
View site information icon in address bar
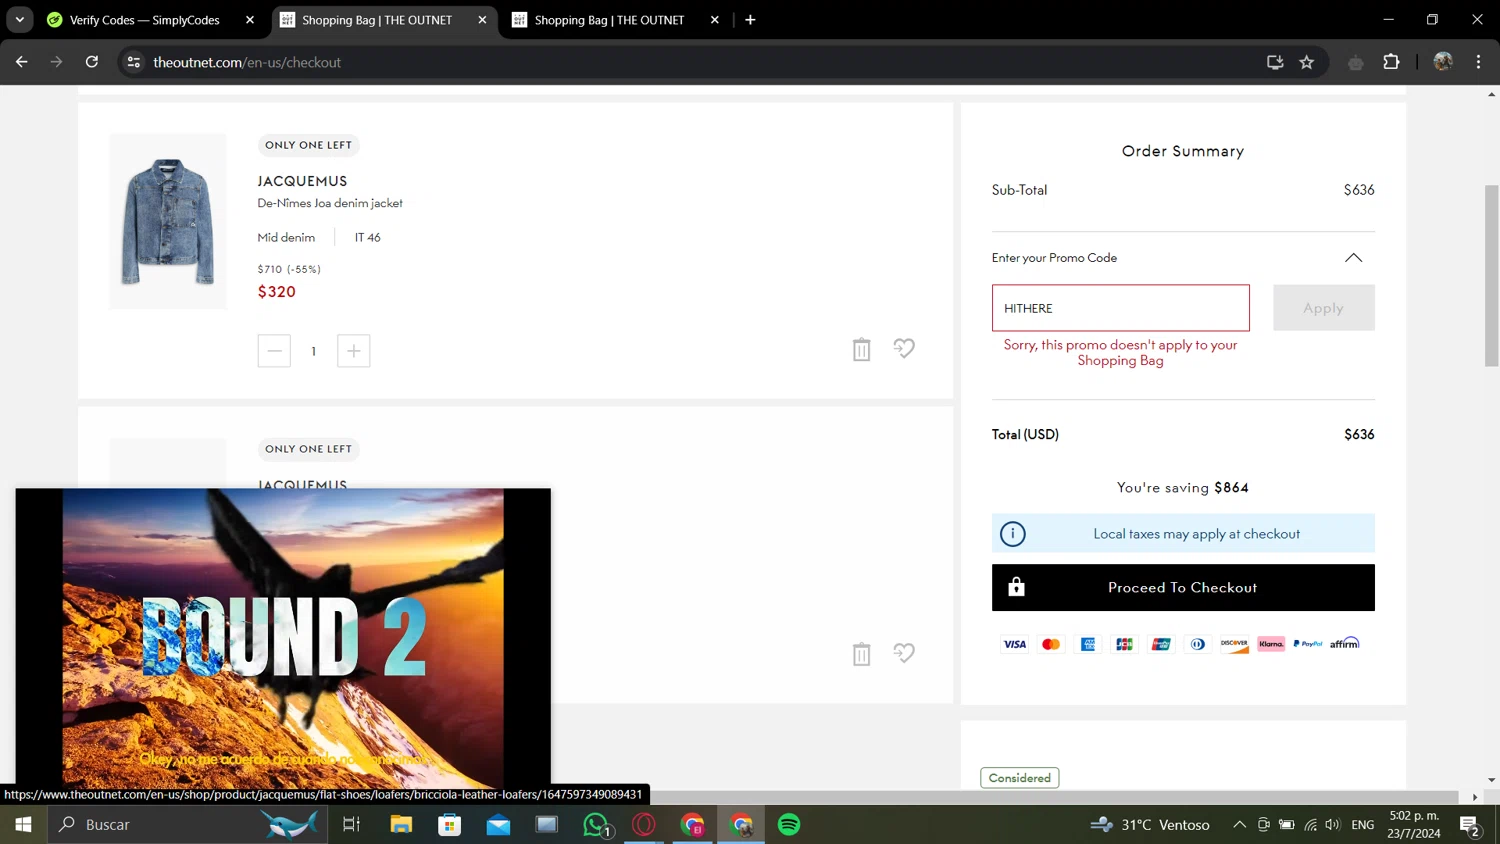(133, 62)
